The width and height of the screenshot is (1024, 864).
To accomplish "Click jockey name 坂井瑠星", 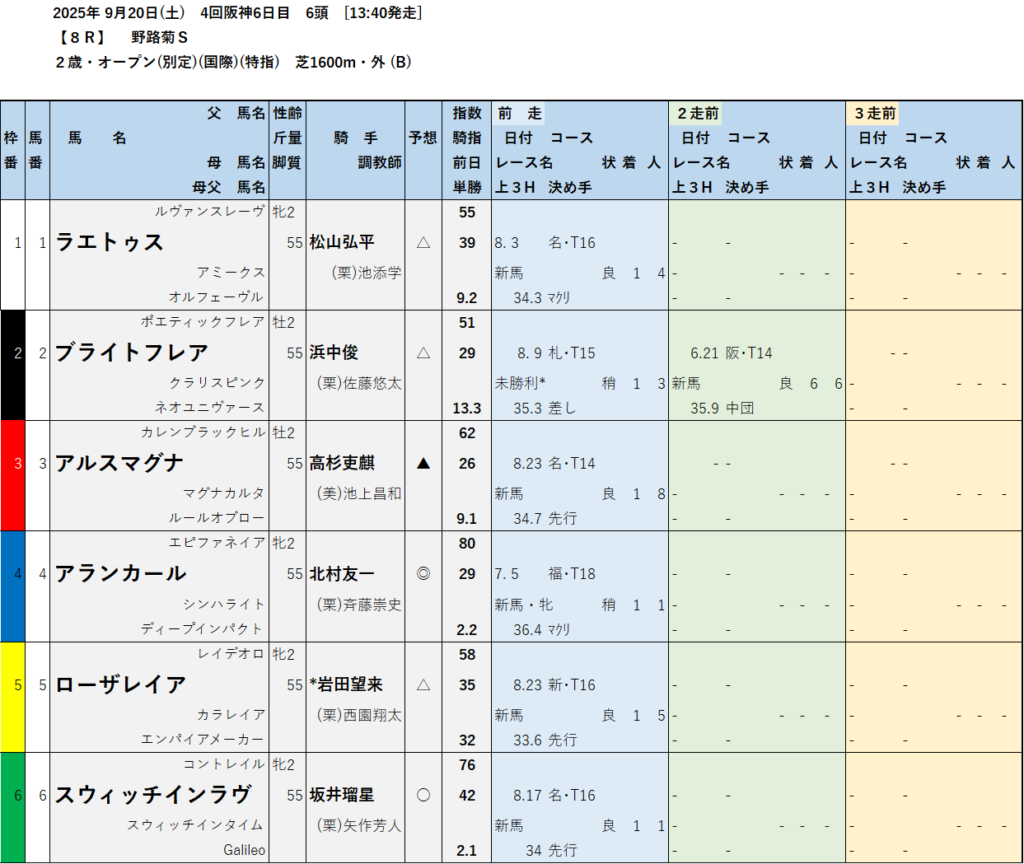I will [x=341, y=795].
